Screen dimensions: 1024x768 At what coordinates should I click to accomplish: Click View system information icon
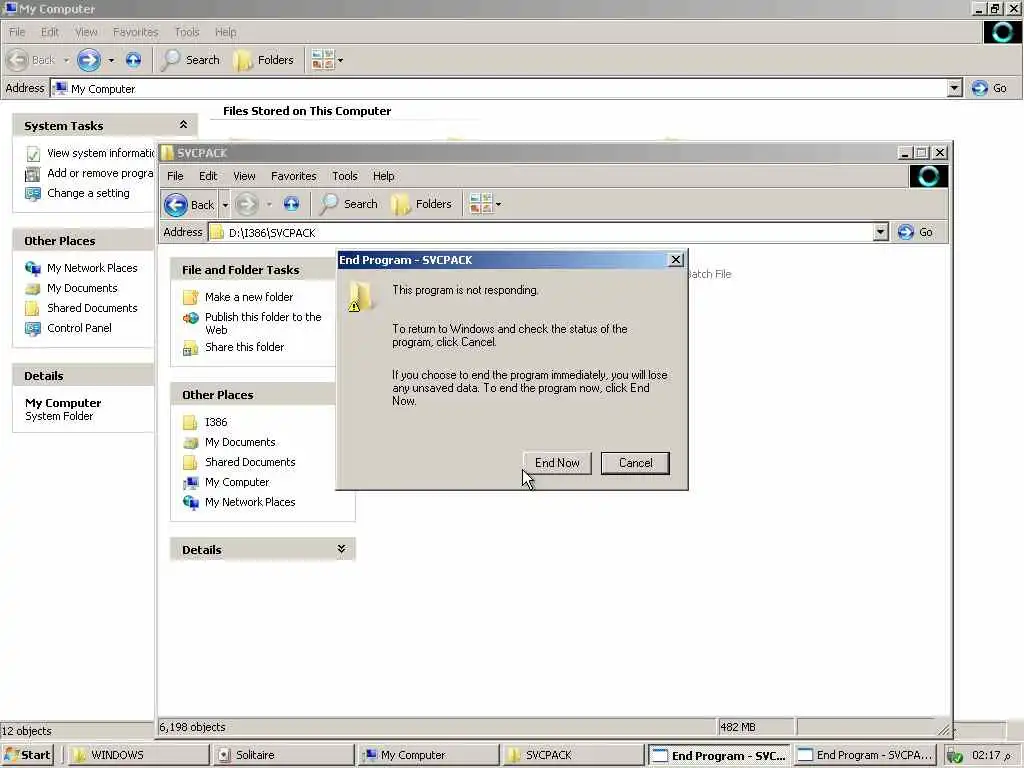pos(33,154)
